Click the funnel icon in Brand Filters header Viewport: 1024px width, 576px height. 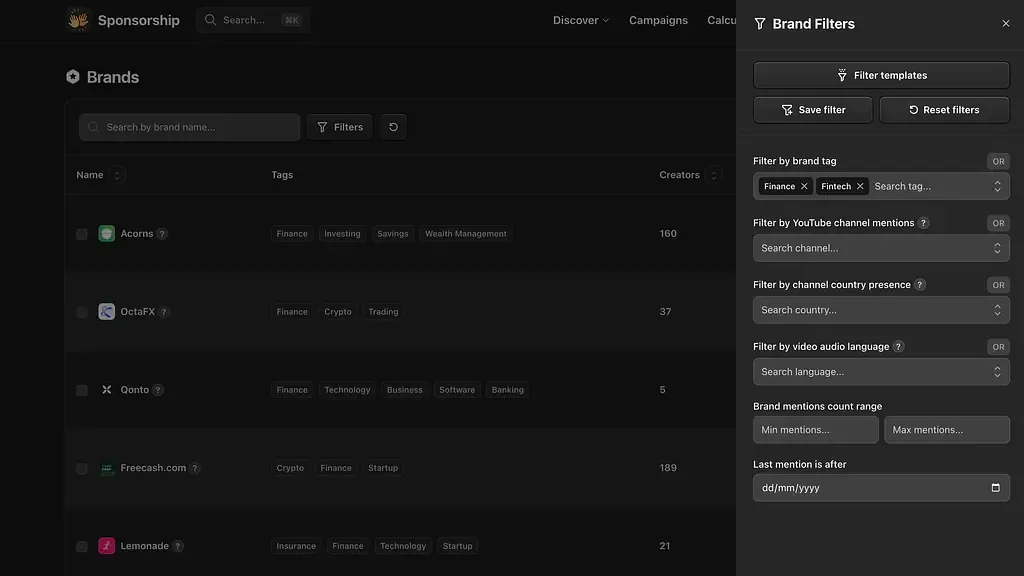(x=760, y=24)
